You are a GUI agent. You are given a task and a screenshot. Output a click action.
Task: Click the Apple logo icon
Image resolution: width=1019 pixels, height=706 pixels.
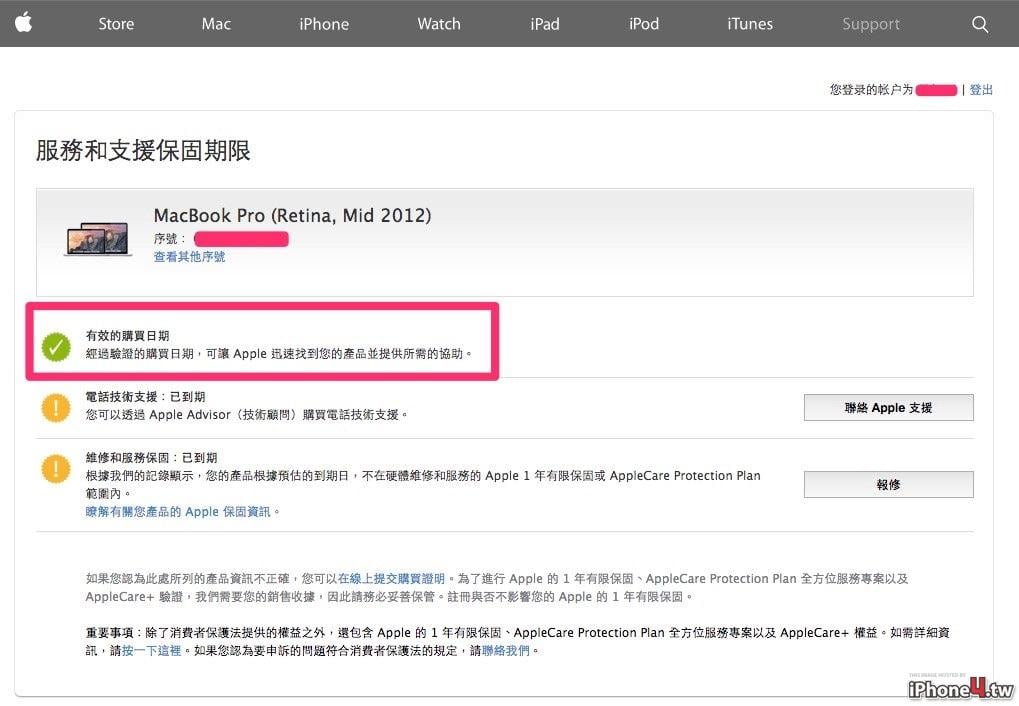tap(23, 23)
